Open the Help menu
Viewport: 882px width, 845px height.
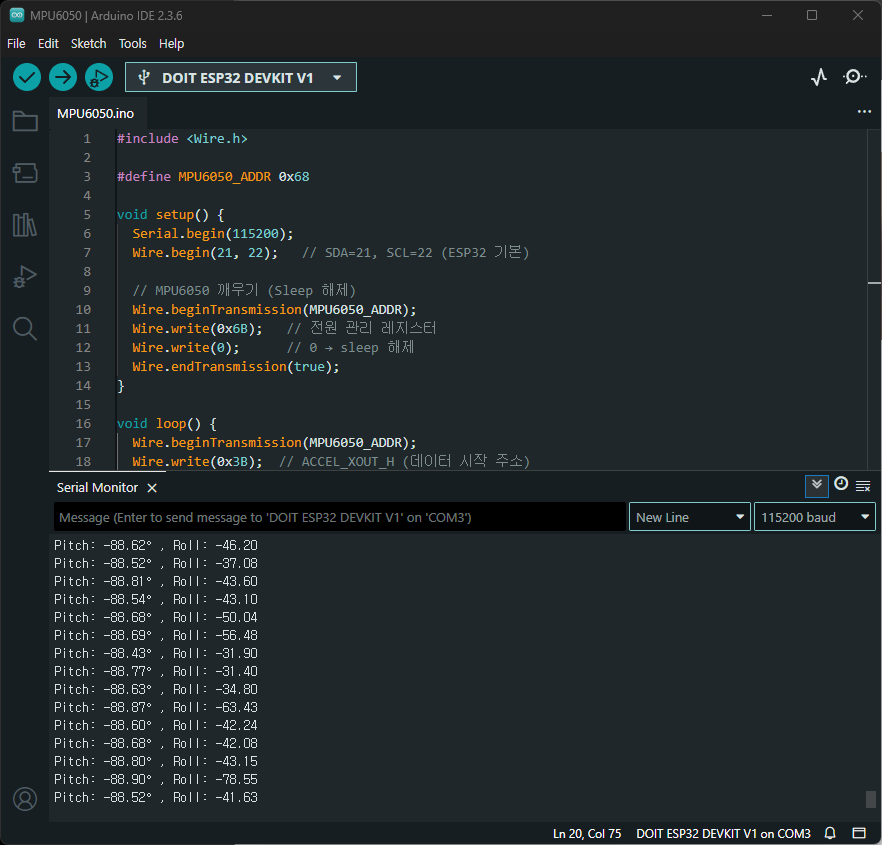[172, 43]
